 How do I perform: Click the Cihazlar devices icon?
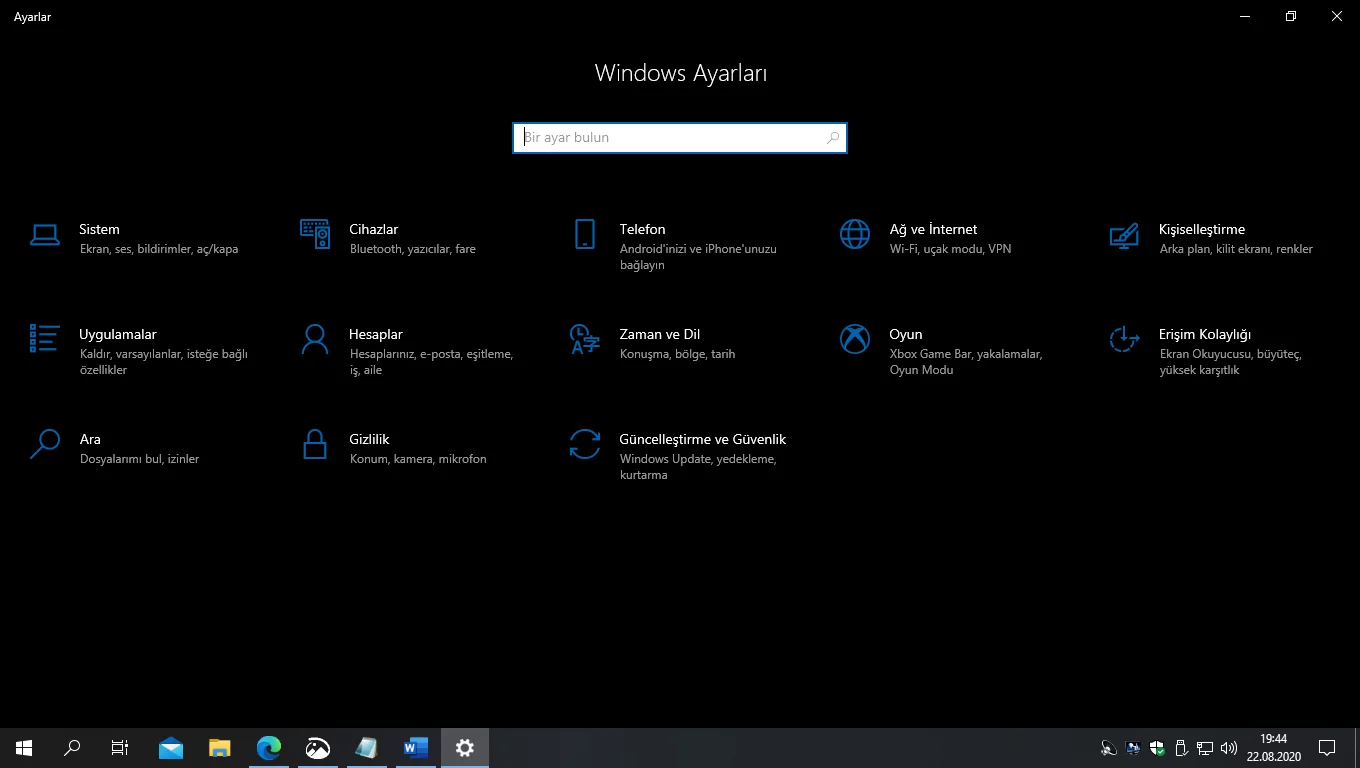(x=314, y=235)
